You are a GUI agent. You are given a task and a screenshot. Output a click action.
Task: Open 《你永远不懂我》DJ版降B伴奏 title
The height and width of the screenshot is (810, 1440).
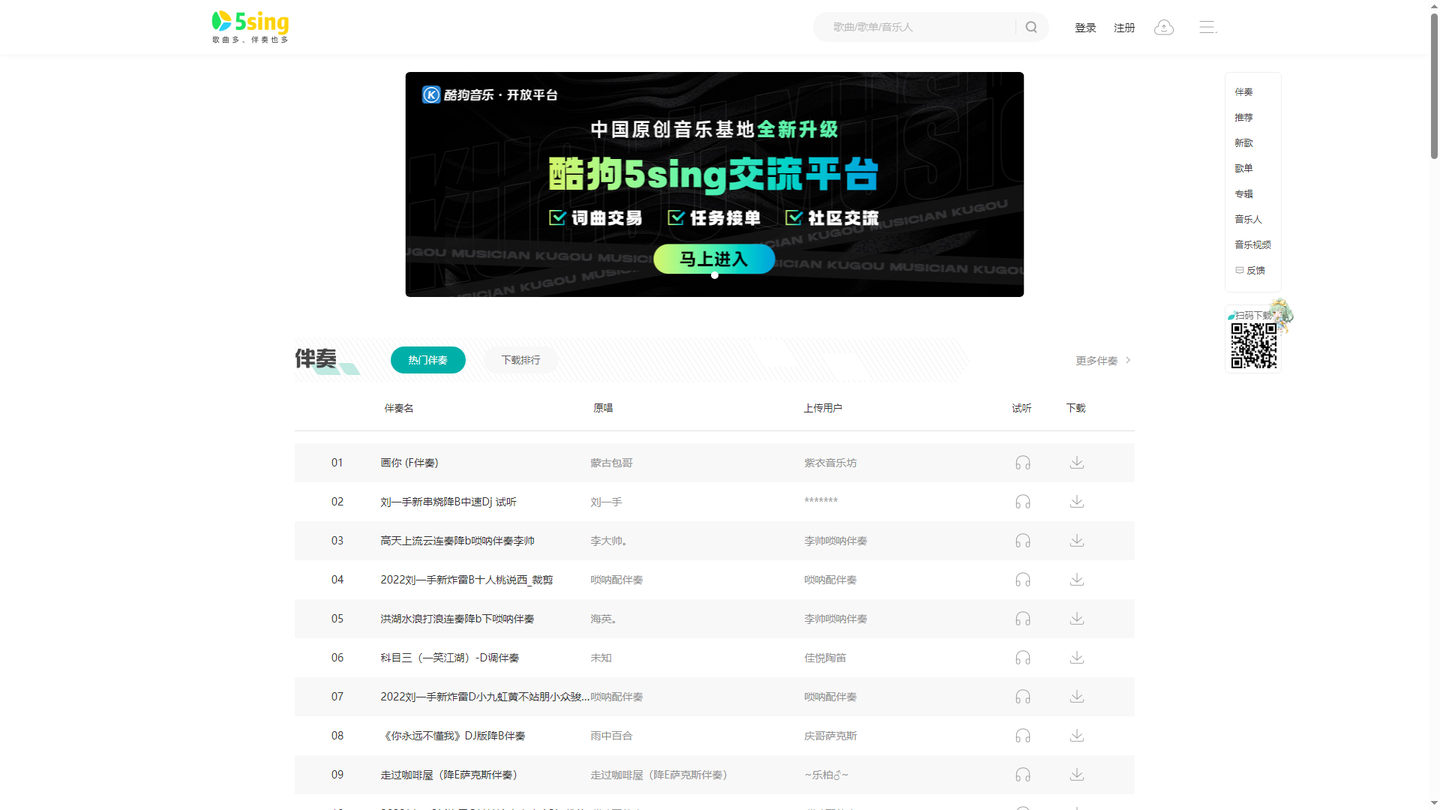click(x=453, y=736)
